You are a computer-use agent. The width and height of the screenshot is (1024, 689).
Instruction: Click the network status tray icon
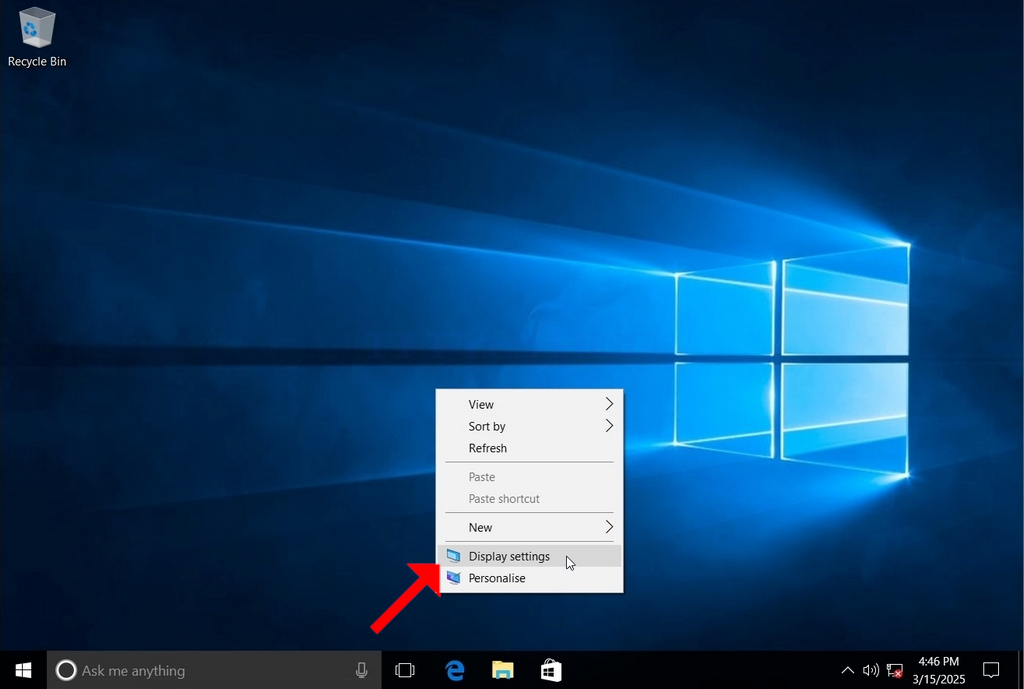tap(894, 671)
